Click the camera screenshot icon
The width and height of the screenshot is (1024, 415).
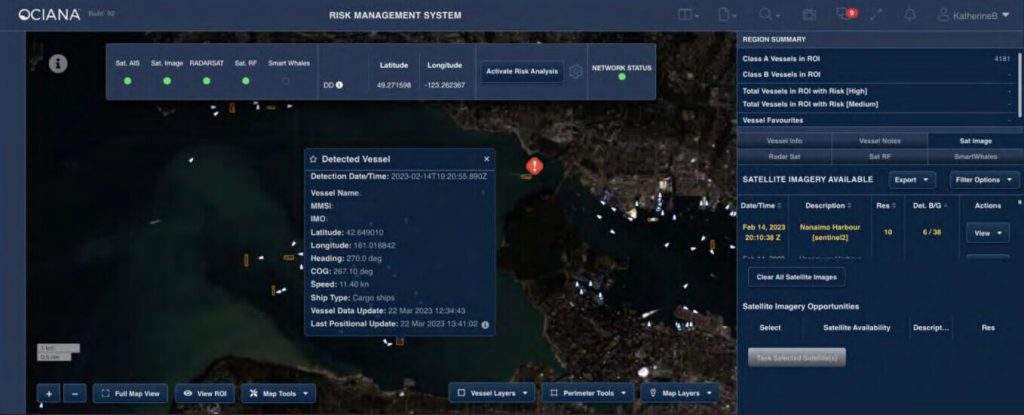tap(809, 15)
